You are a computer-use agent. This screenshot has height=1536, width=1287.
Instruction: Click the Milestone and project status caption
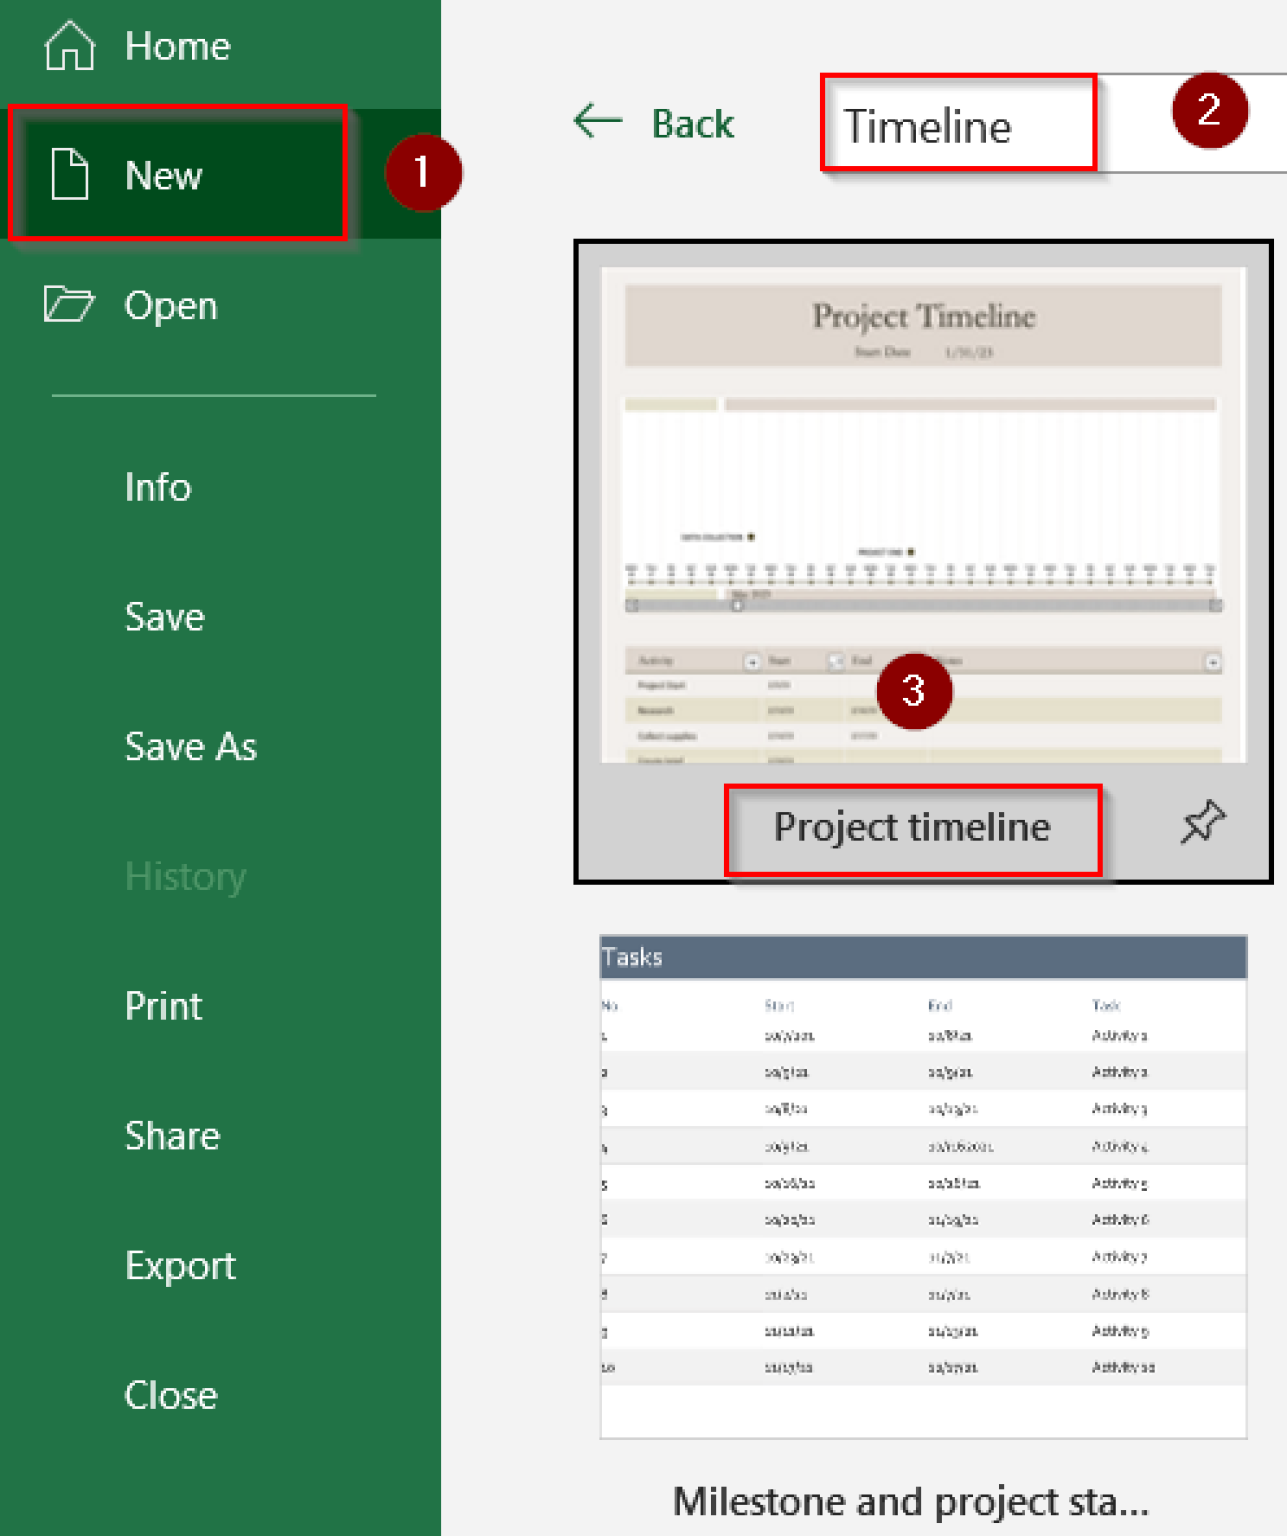910,1501
